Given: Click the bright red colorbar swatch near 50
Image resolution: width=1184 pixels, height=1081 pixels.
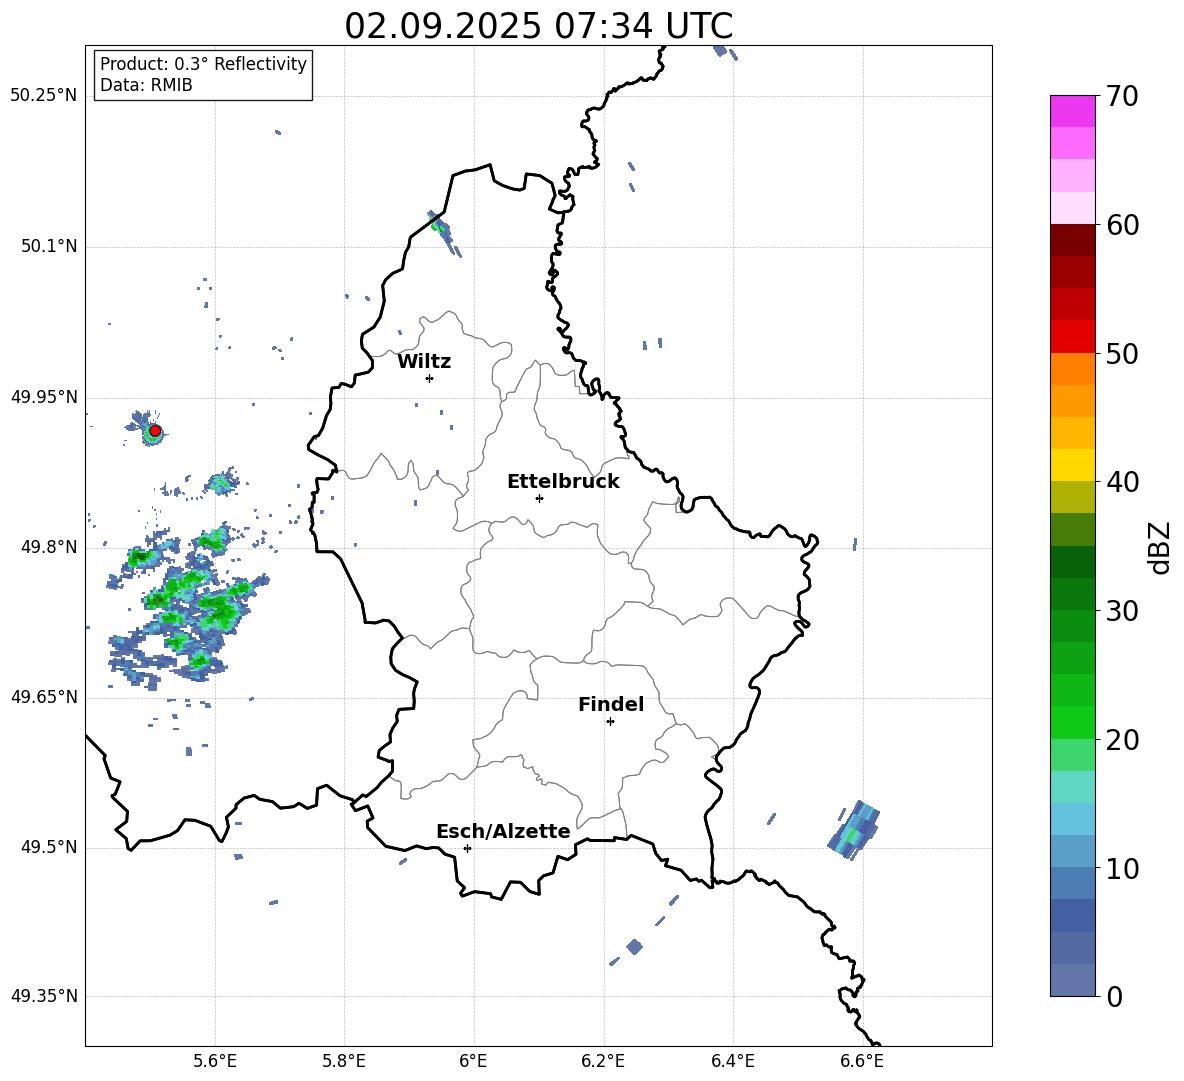Looking at the screenshot, I should coord(1072,337).
